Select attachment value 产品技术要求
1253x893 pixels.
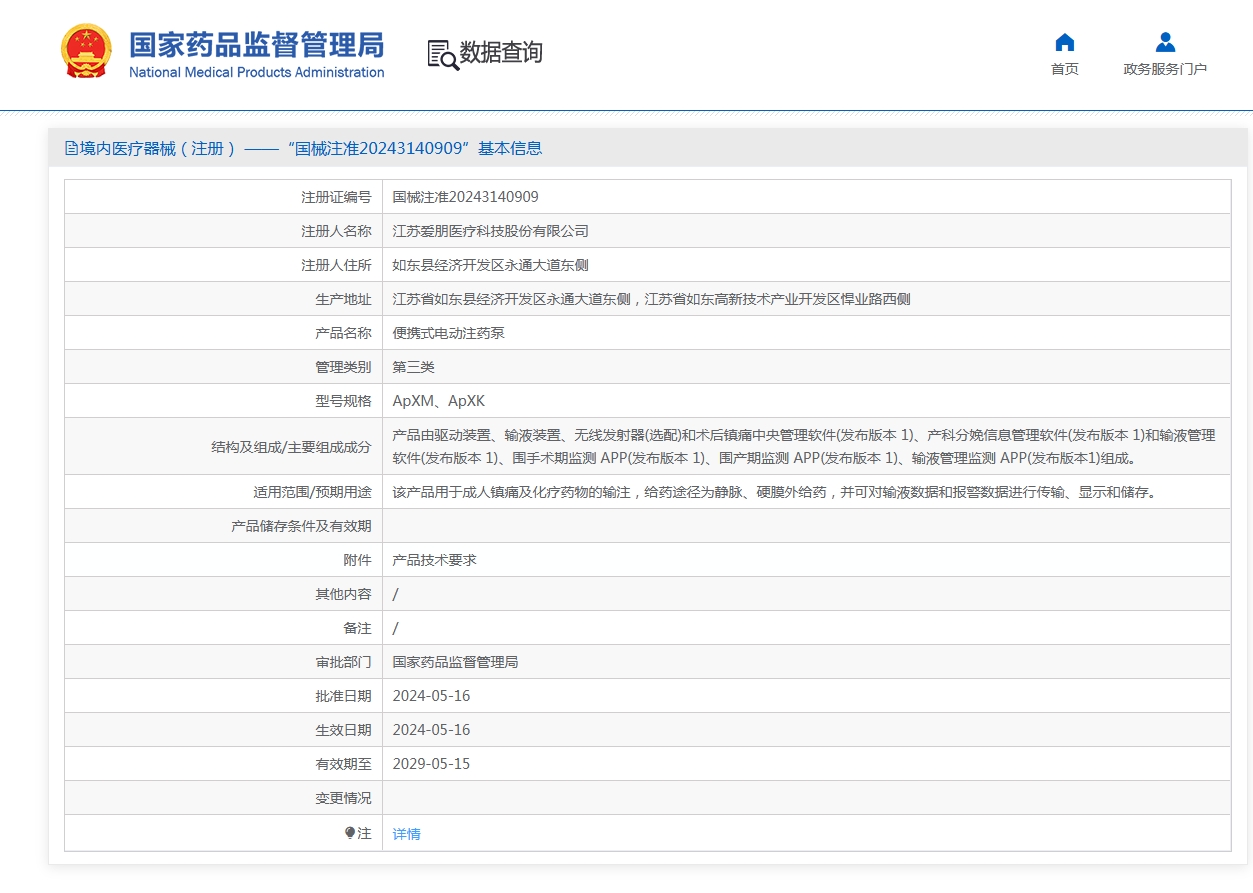coord(435,560)
